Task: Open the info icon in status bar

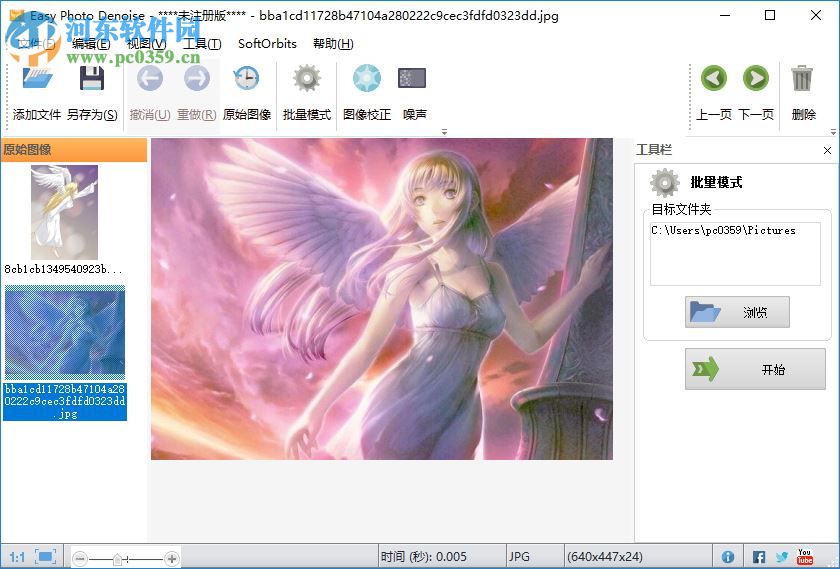Action: click(x=728, y=557)
